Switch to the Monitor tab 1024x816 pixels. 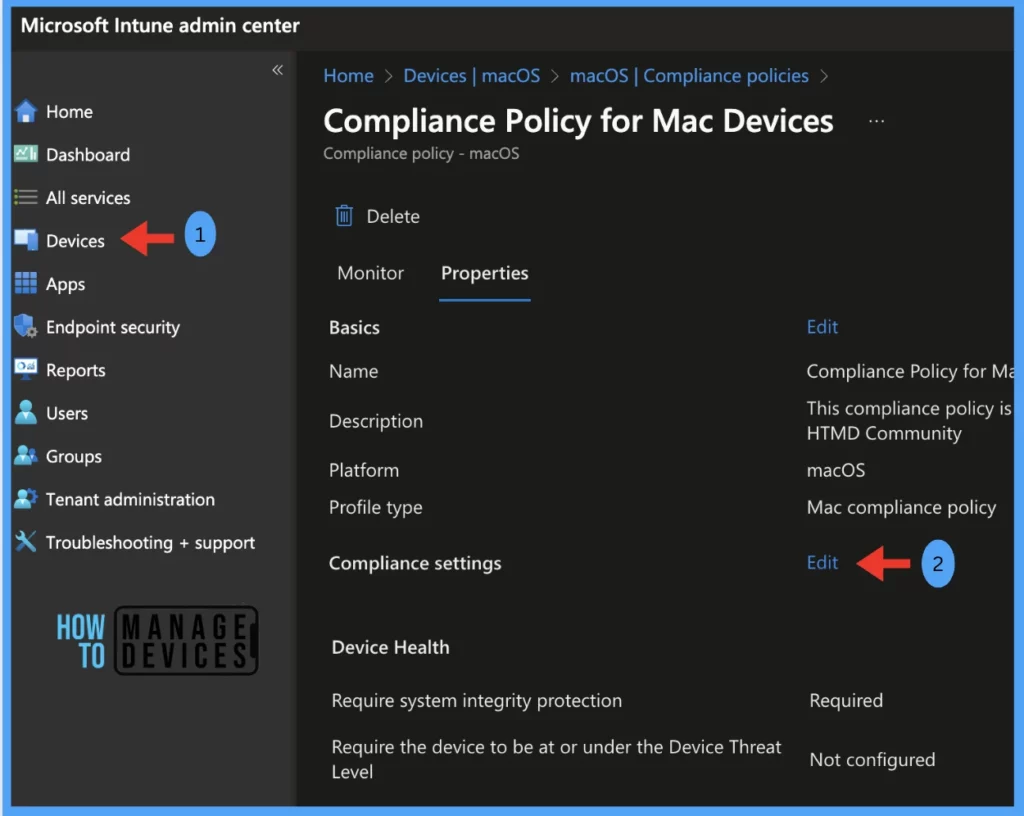coord(370,273)
